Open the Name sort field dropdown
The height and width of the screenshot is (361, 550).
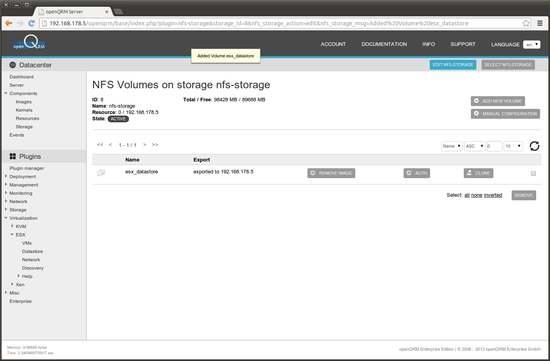451,146
